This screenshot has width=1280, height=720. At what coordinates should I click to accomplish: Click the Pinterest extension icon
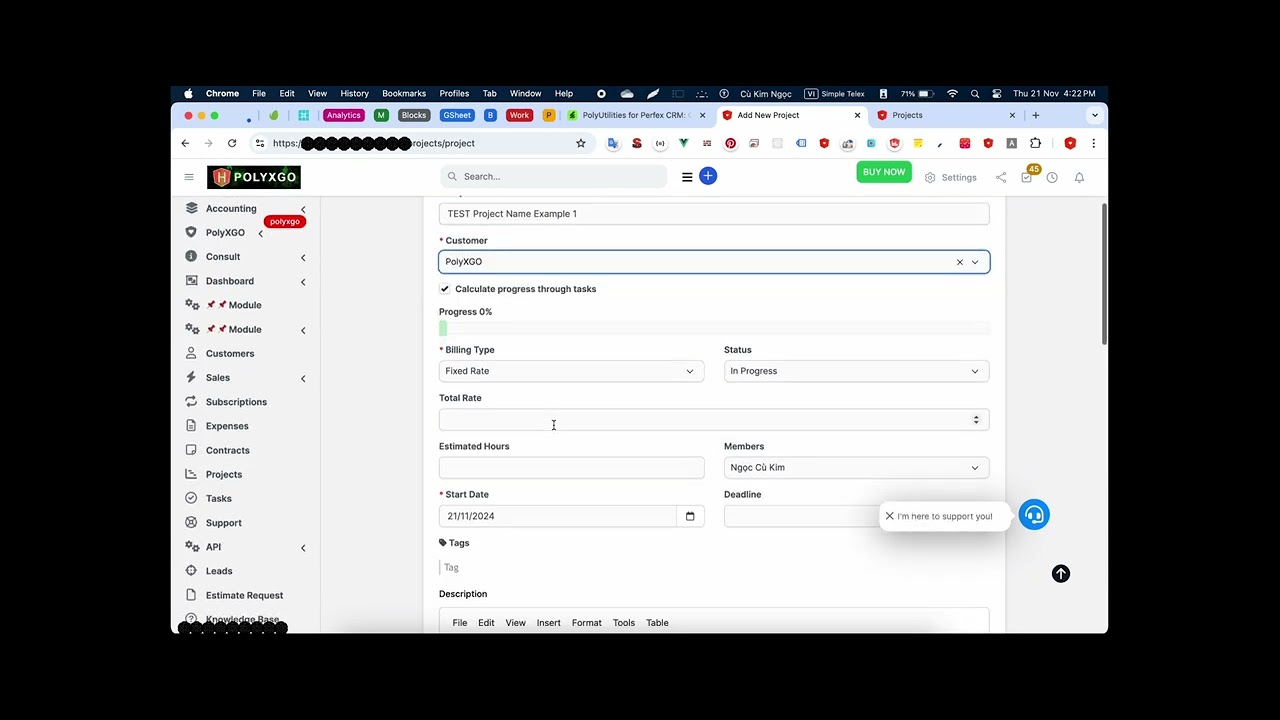coord(730,143)
